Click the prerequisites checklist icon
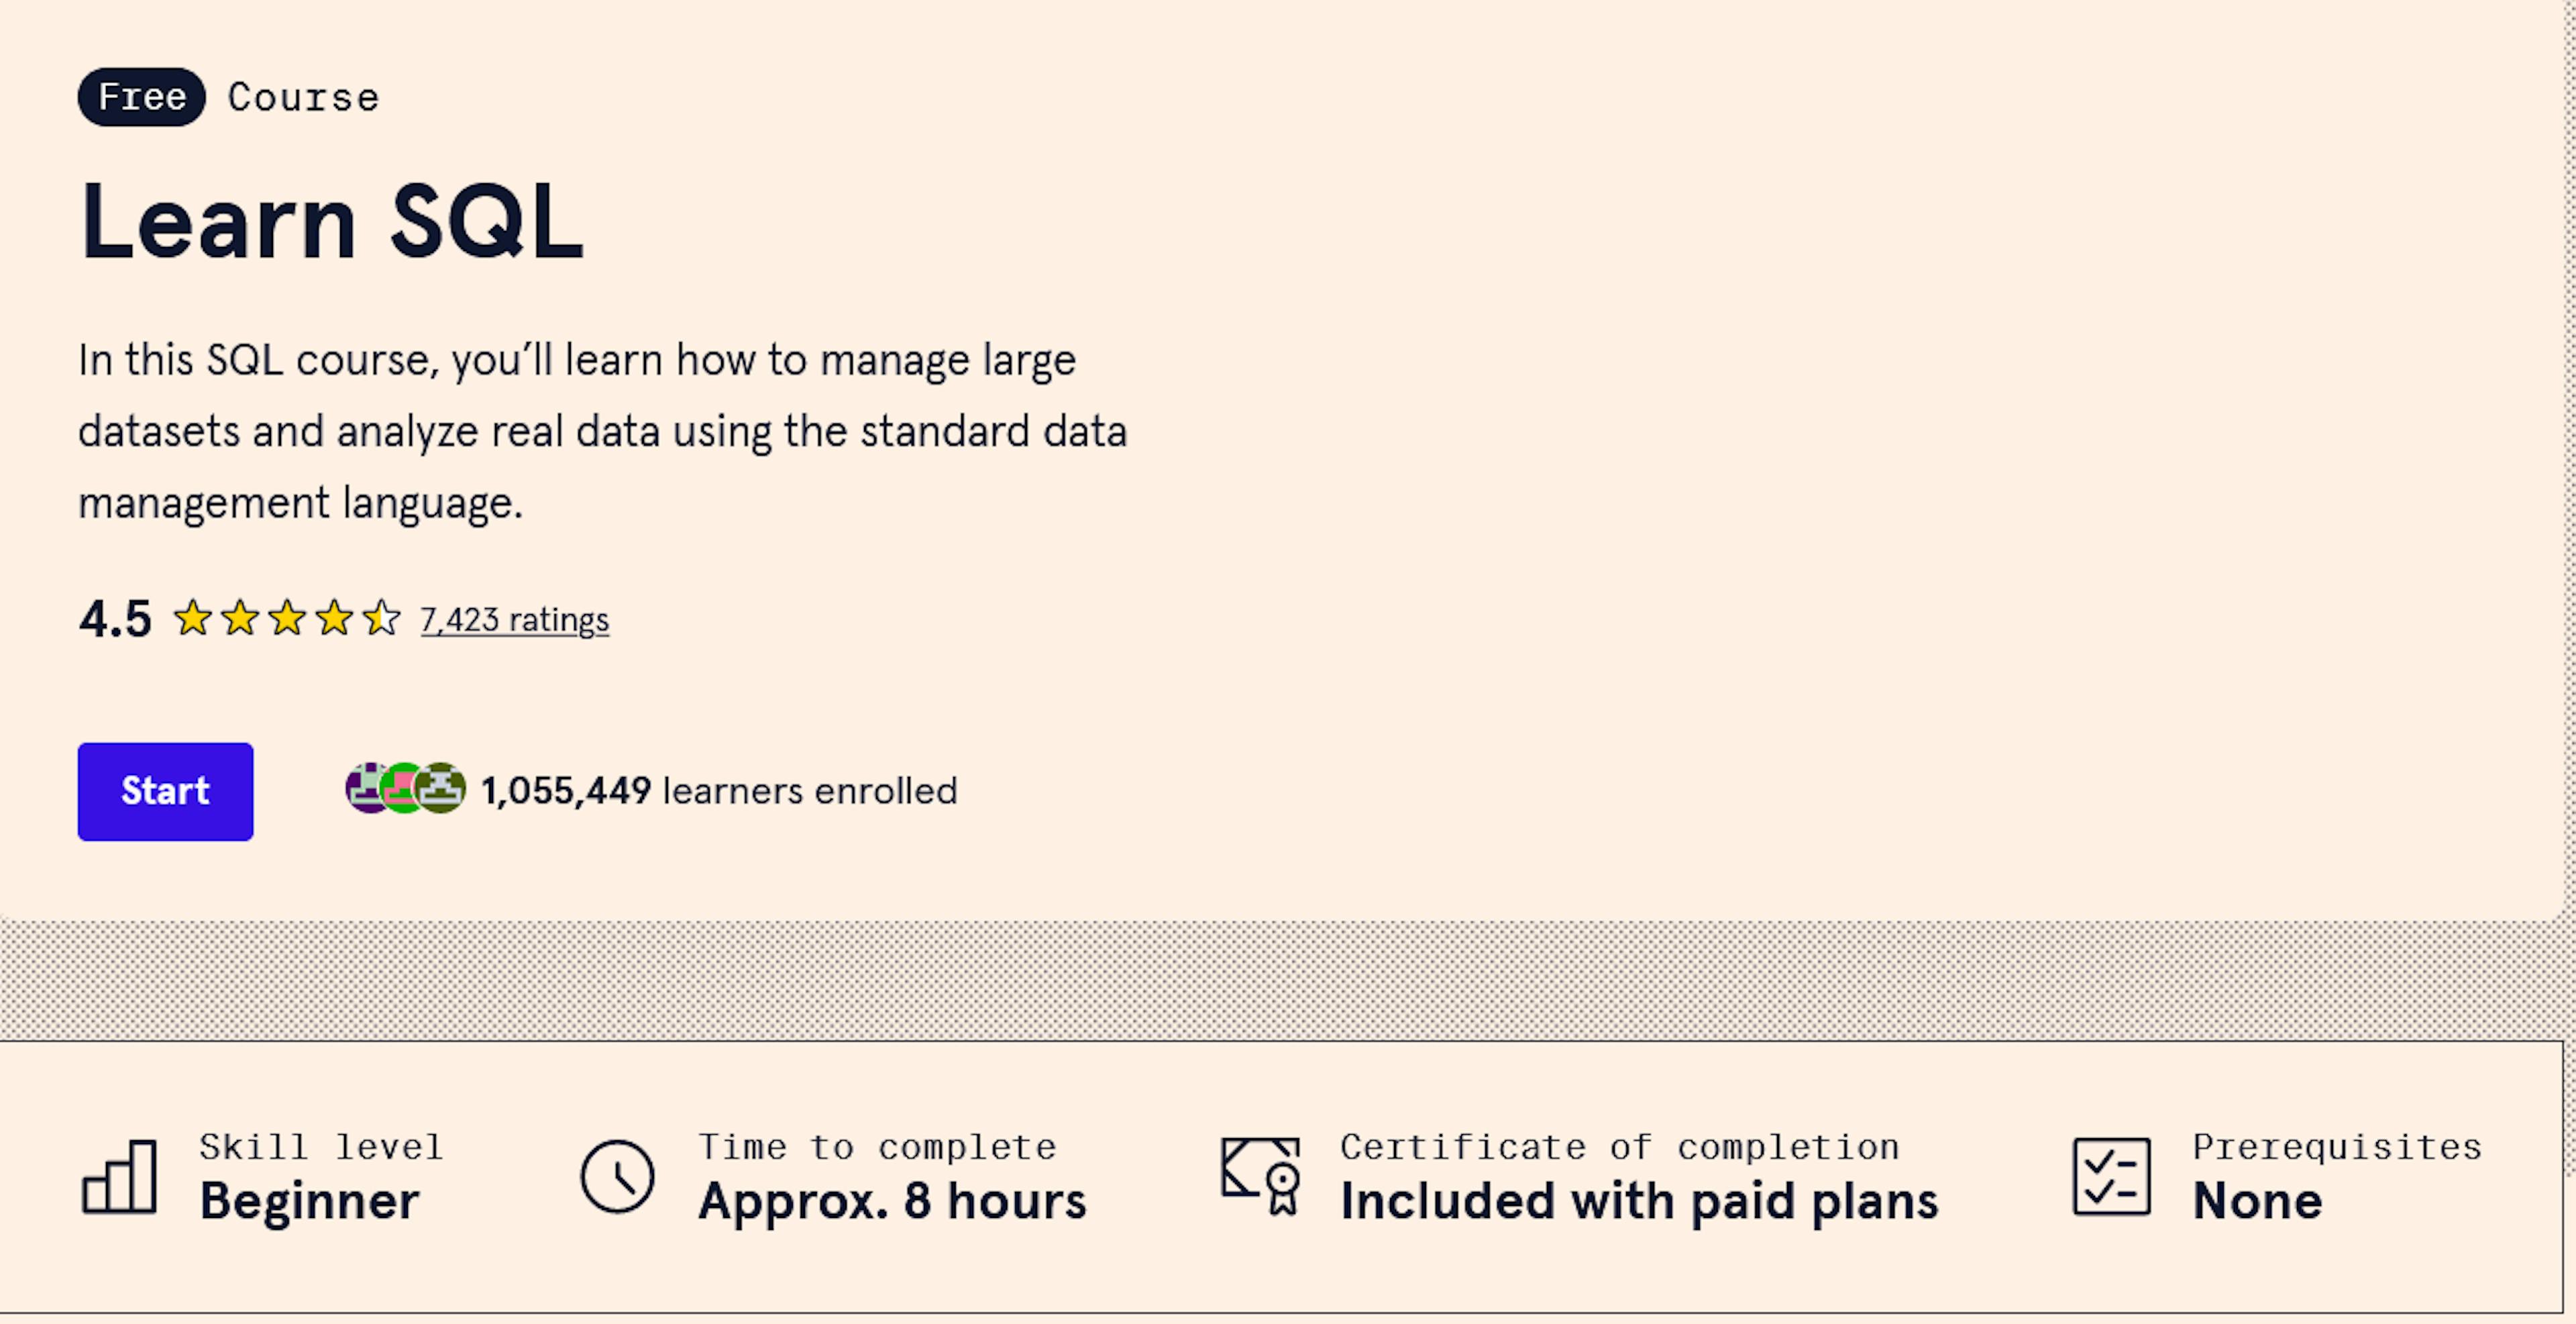Image resolution: width=2576 pixels, height=1324 pixels. point(2111,1176)
